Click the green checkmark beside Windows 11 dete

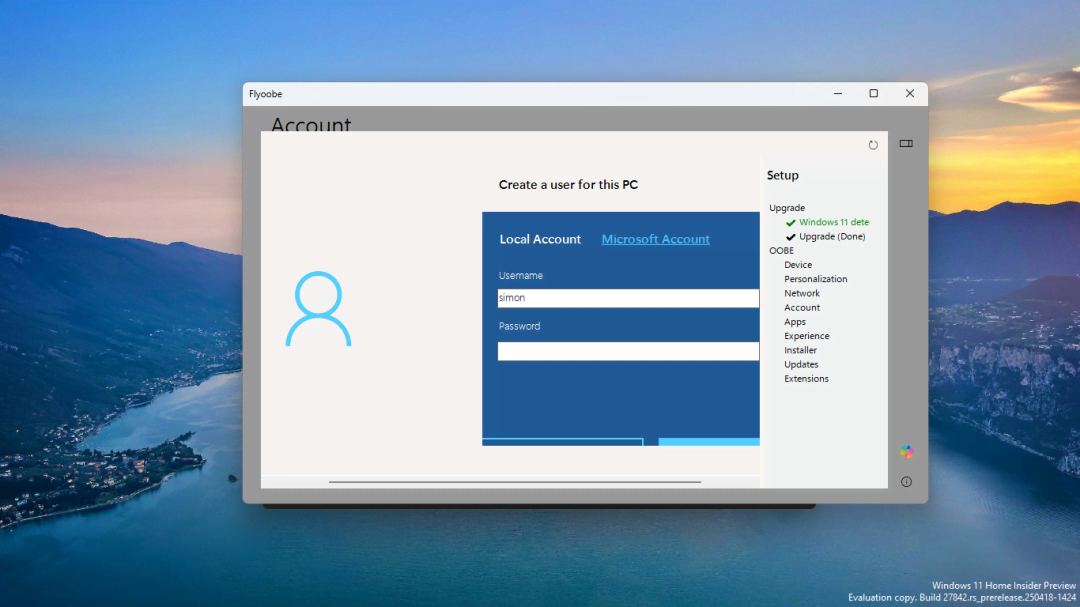click(x=791, y=223)
